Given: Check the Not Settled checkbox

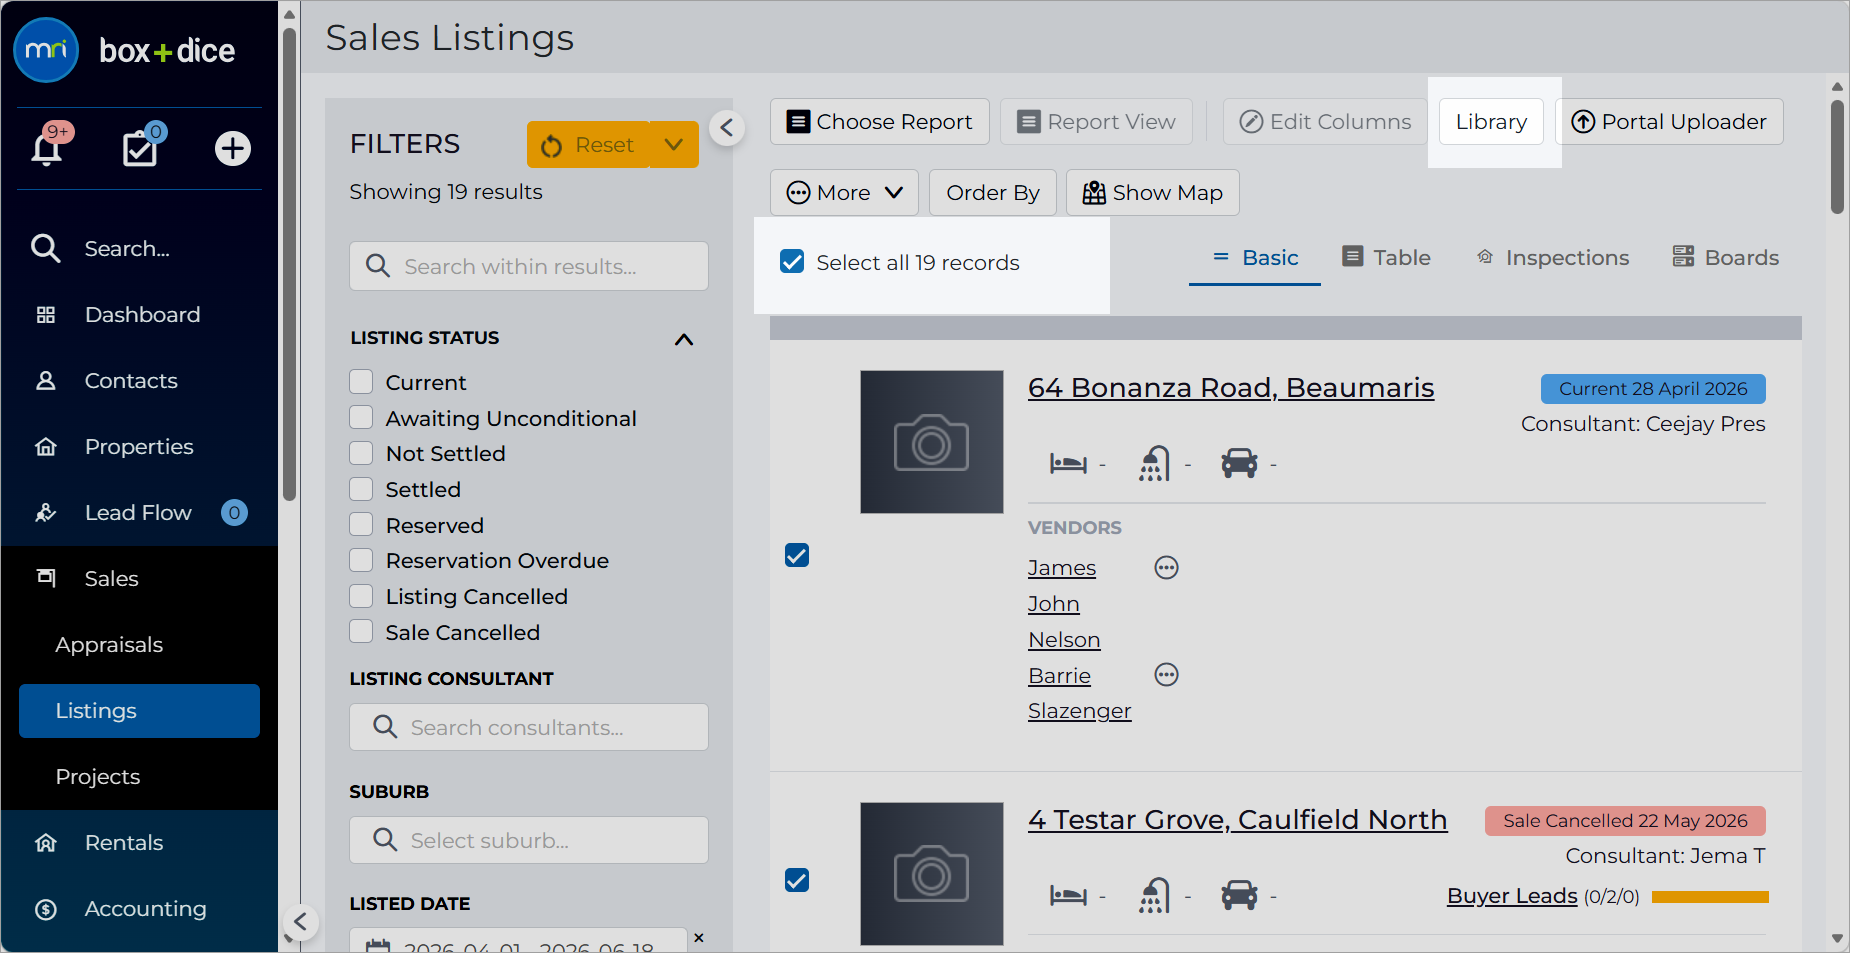Looking at the screenshot, I should tap(361, 453).
